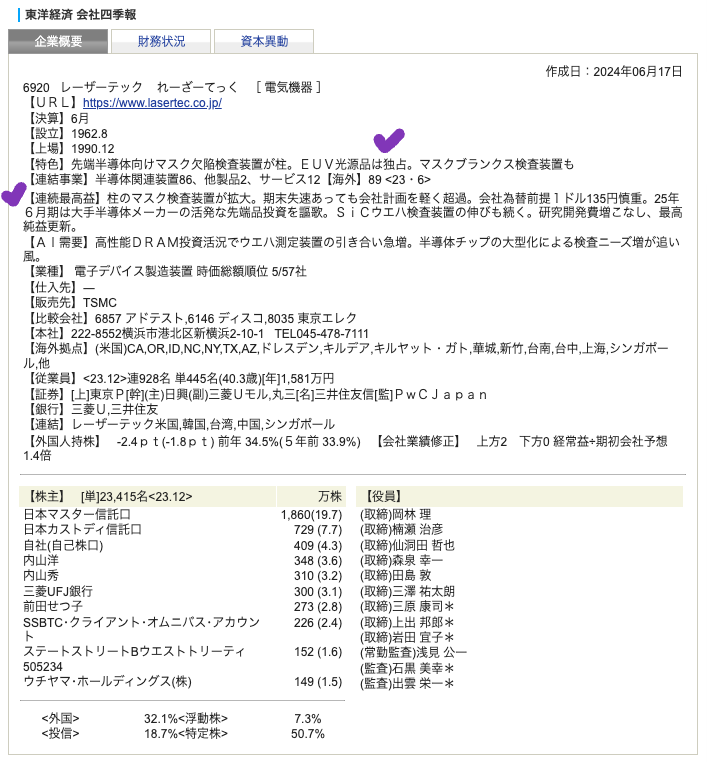Click officer (監査)出雲 栄一

click(407, 683)
